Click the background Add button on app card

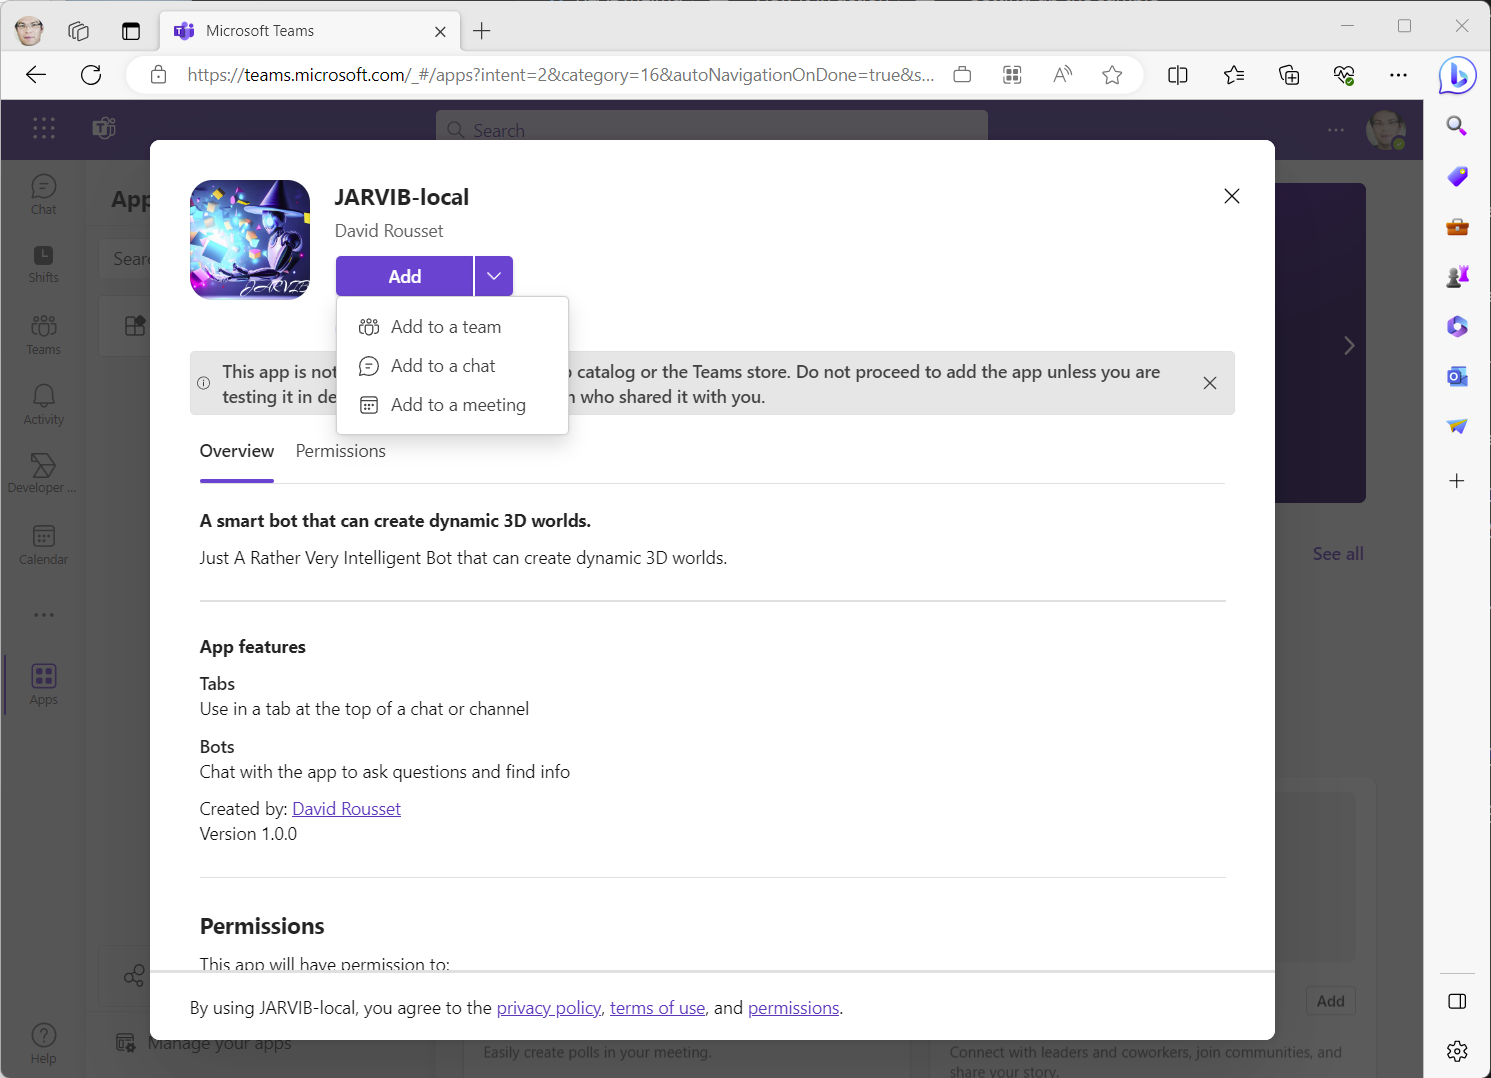(x=1330, y=1001)
